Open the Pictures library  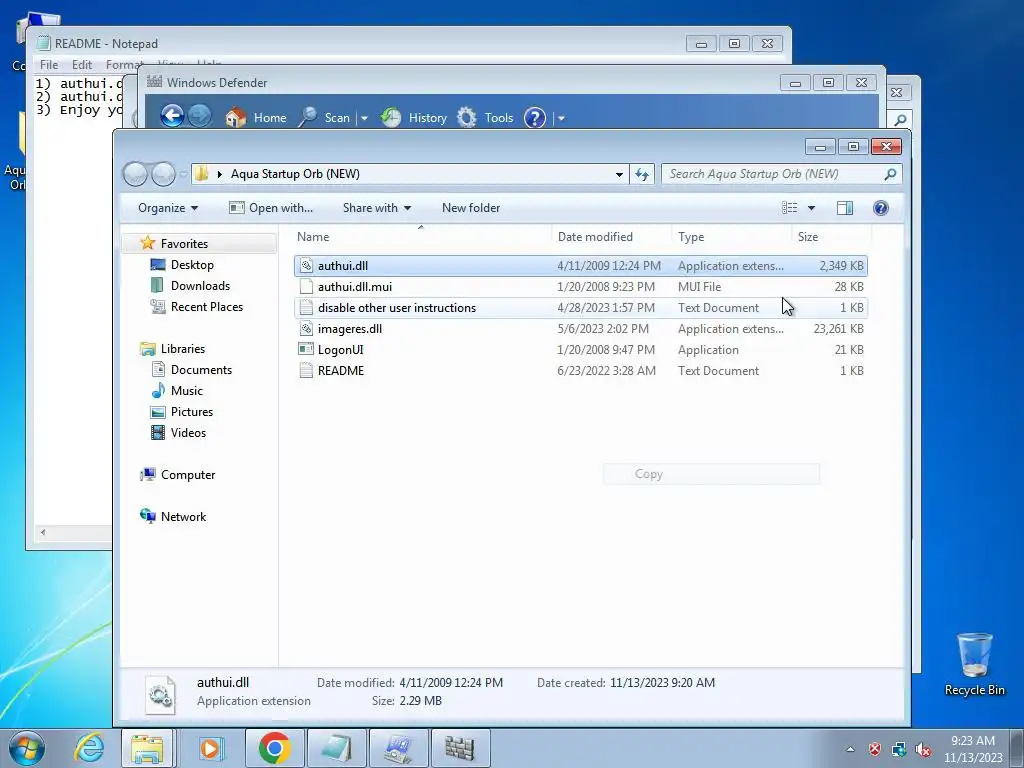(x=191, y=411)
